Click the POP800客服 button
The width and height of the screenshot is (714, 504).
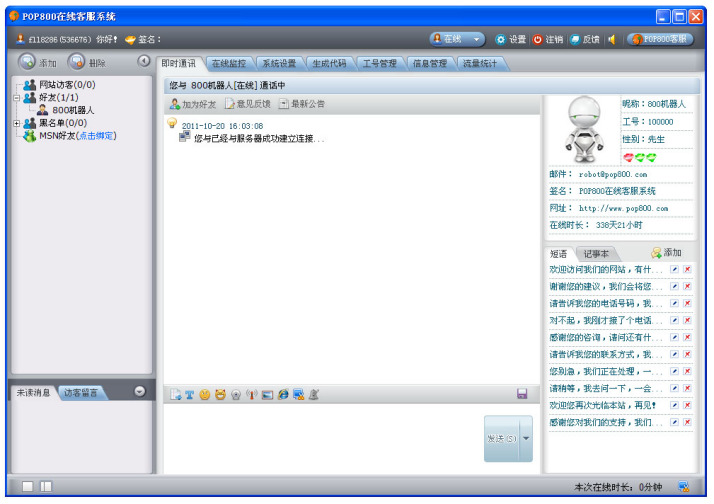coord(660,40)
